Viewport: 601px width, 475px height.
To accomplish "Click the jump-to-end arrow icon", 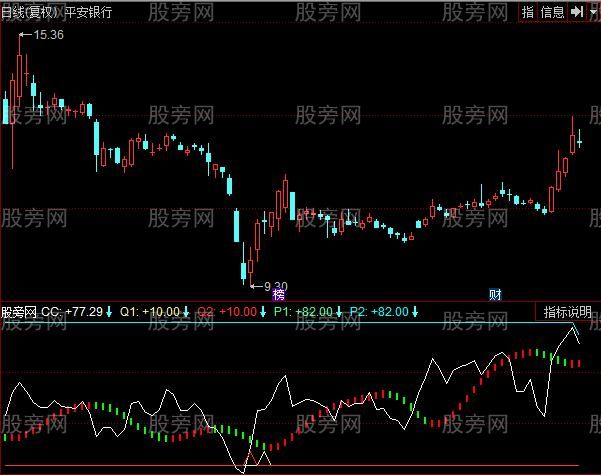I will [x=577, y=12].
